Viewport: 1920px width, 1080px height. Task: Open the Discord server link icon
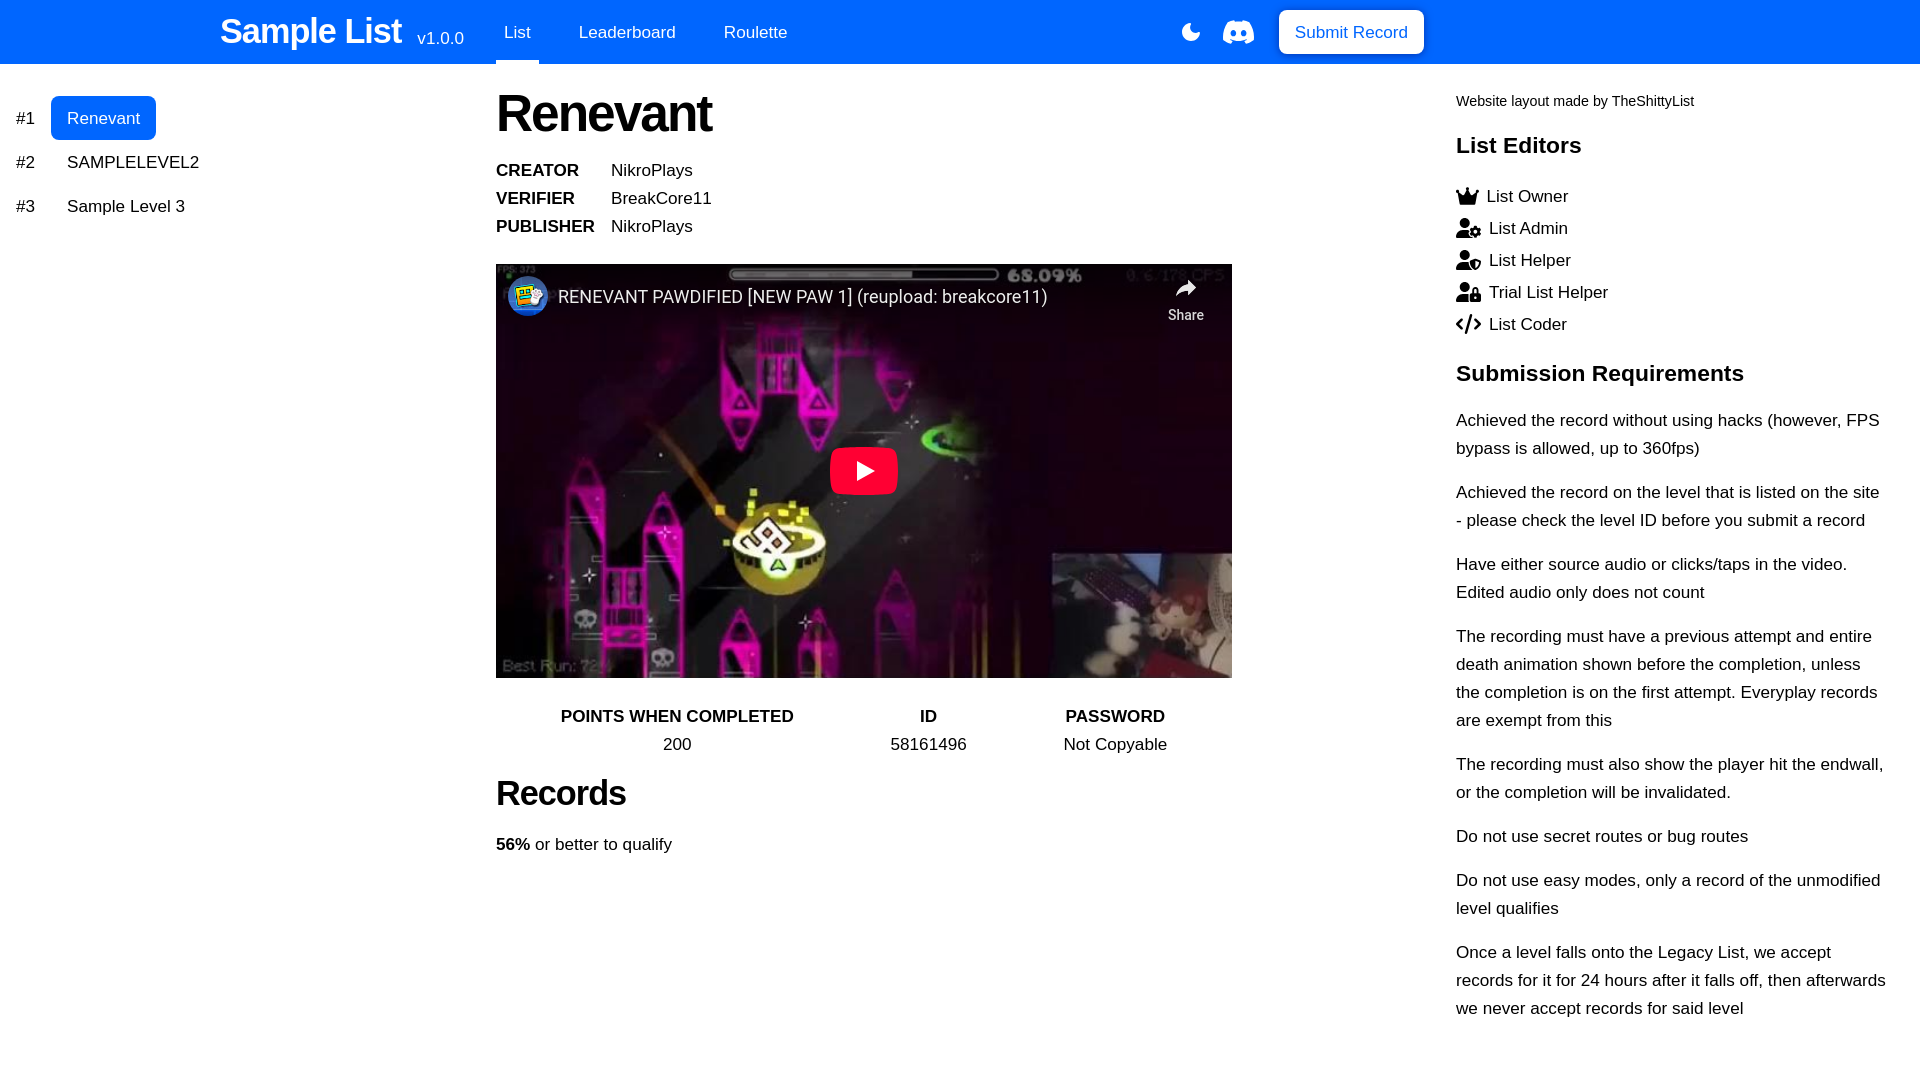point(1238,32)
